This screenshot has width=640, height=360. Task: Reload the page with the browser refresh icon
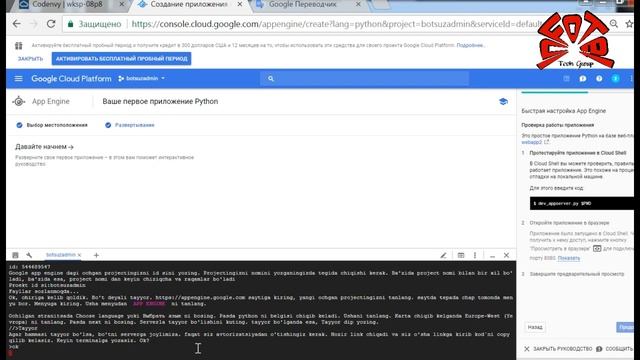51,24
